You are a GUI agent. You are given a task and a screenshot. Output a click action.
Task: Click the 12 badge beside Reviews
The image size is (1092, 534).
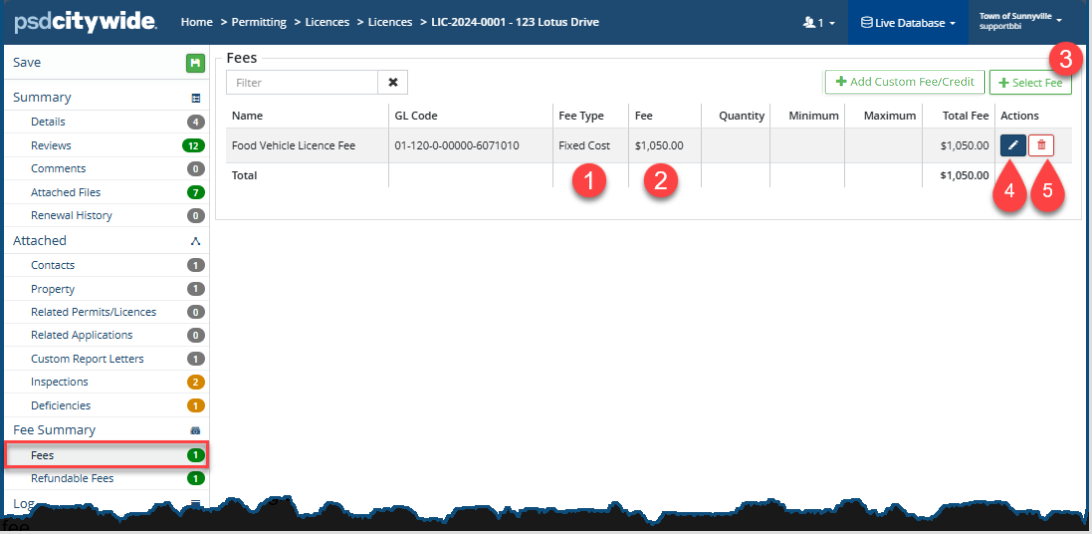click(196, 146)
